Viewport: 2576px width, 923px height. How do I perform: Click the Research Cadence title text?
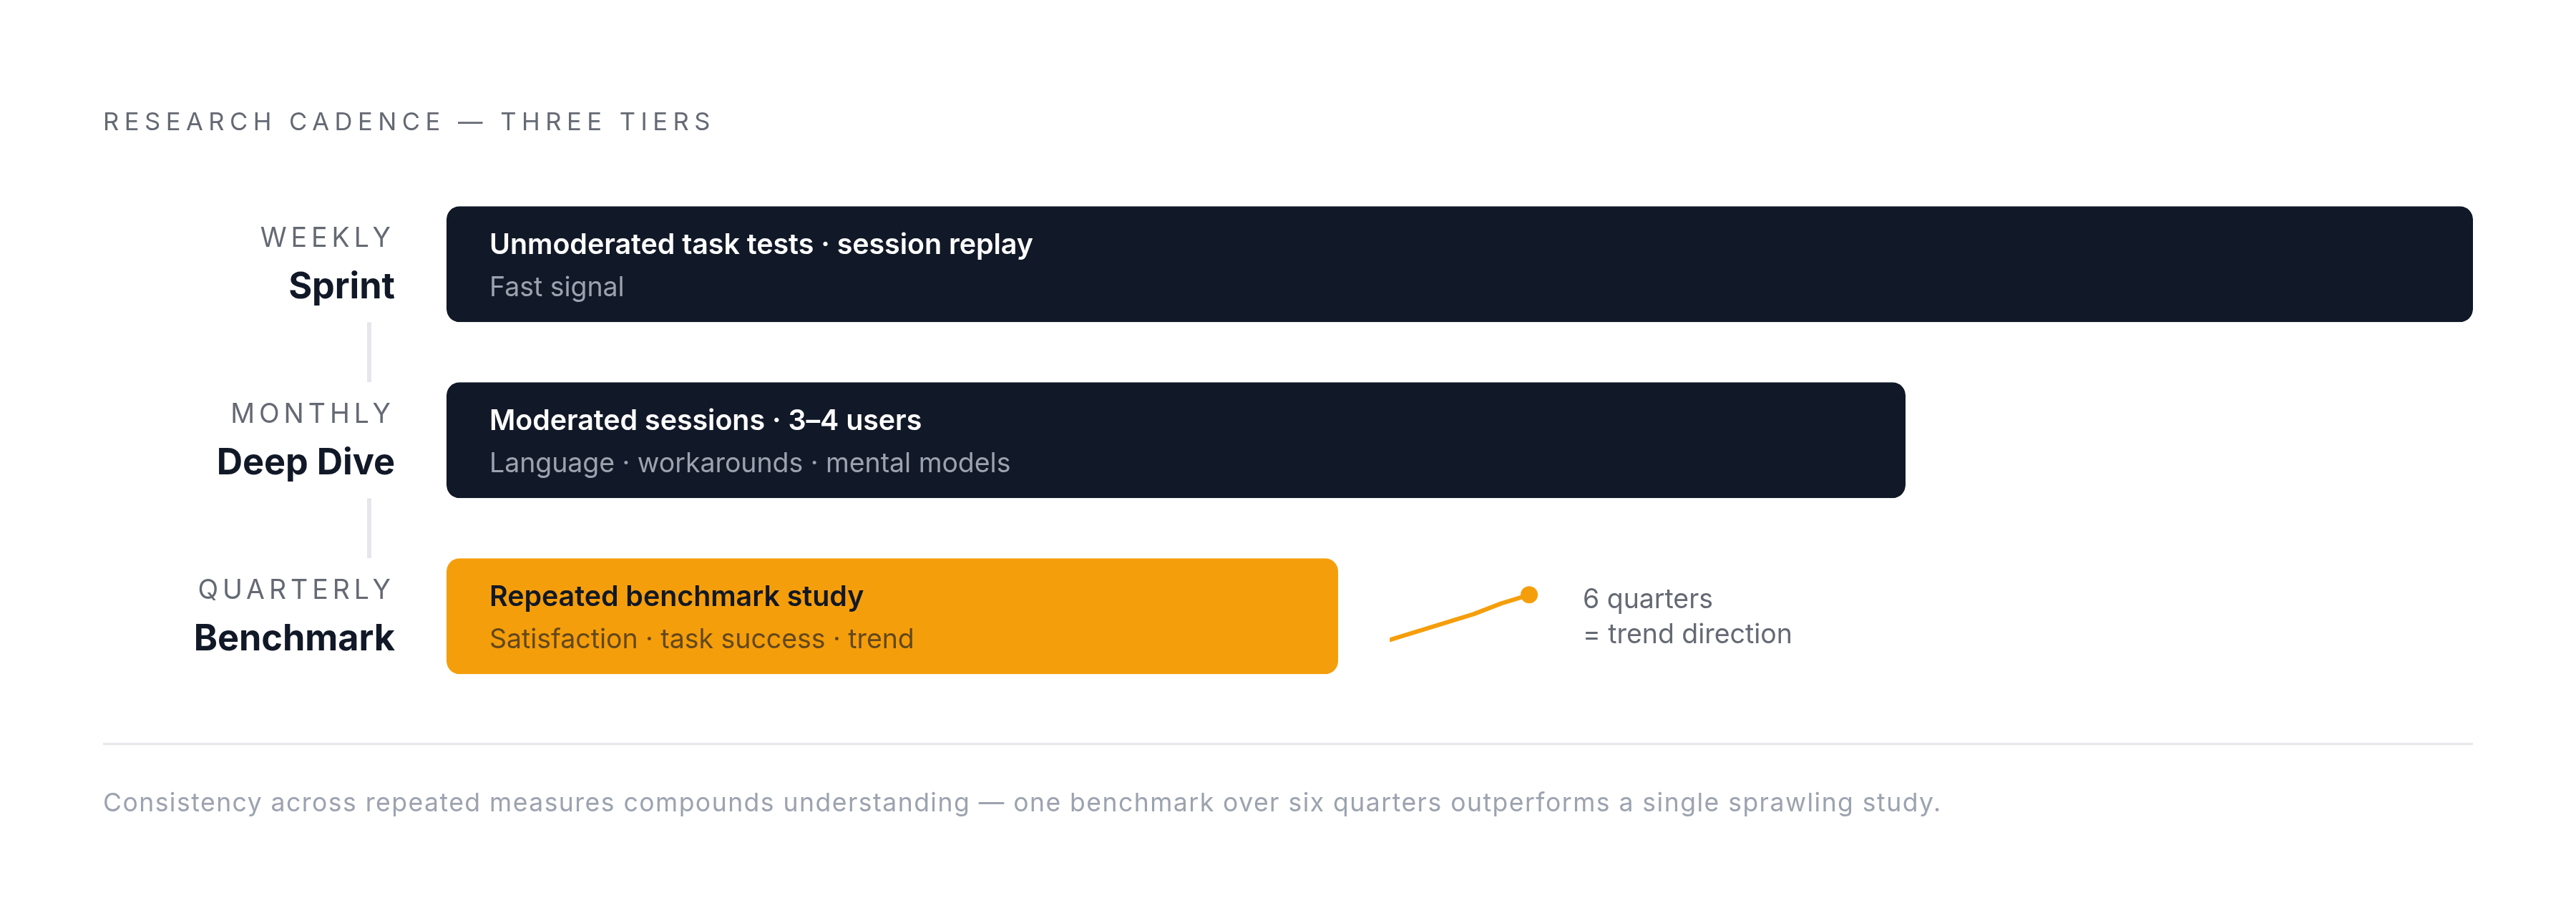click(x=407, y=122)
